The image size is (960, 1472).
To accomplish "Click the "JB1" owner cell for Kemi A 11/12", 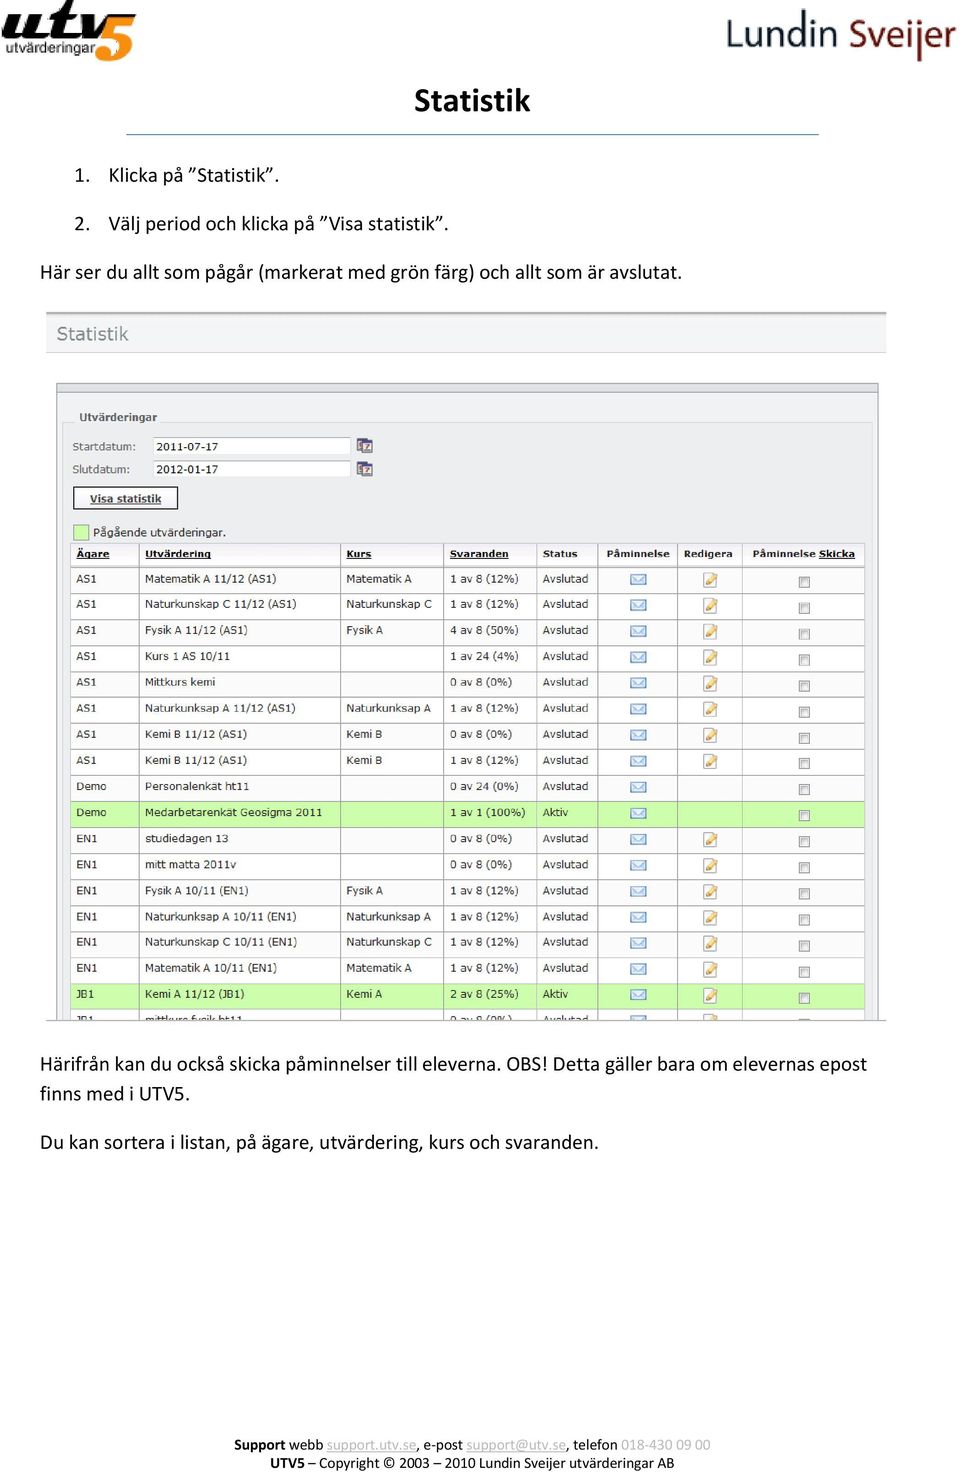I will click(85, 994).
